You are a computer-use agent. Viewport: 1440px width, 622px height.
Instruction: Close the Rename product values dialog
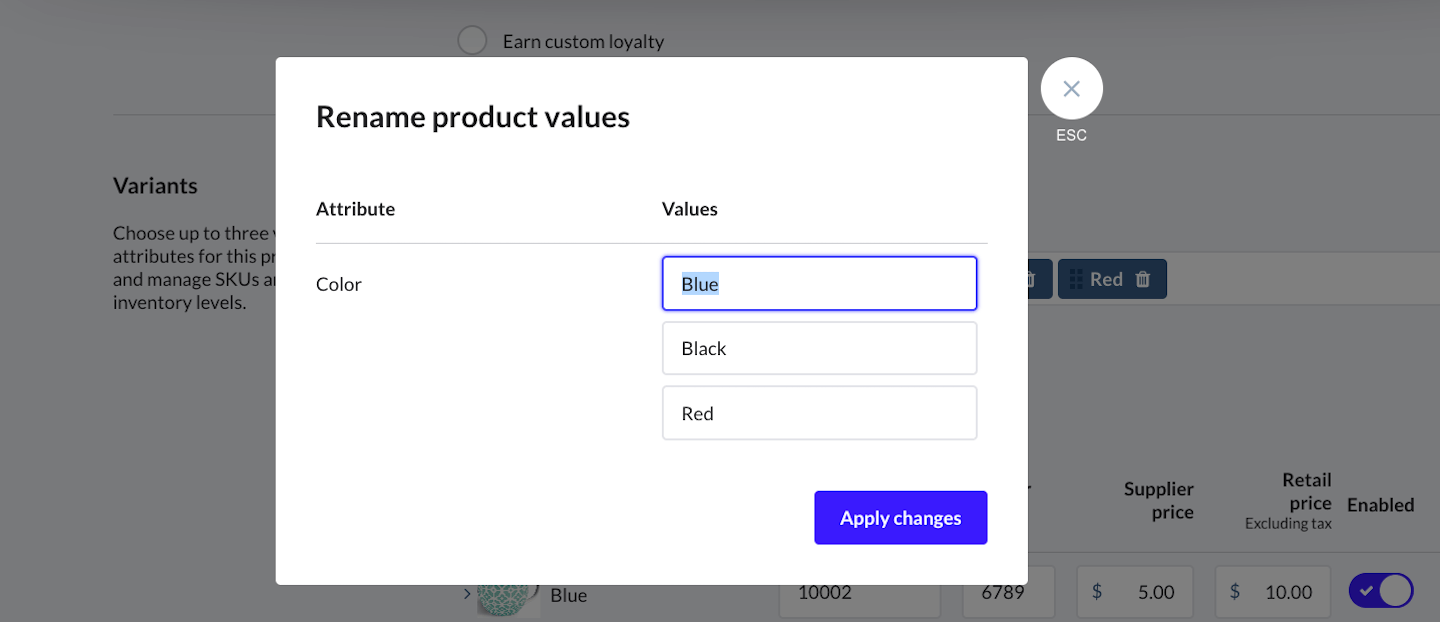click(x=1071, y=89)
